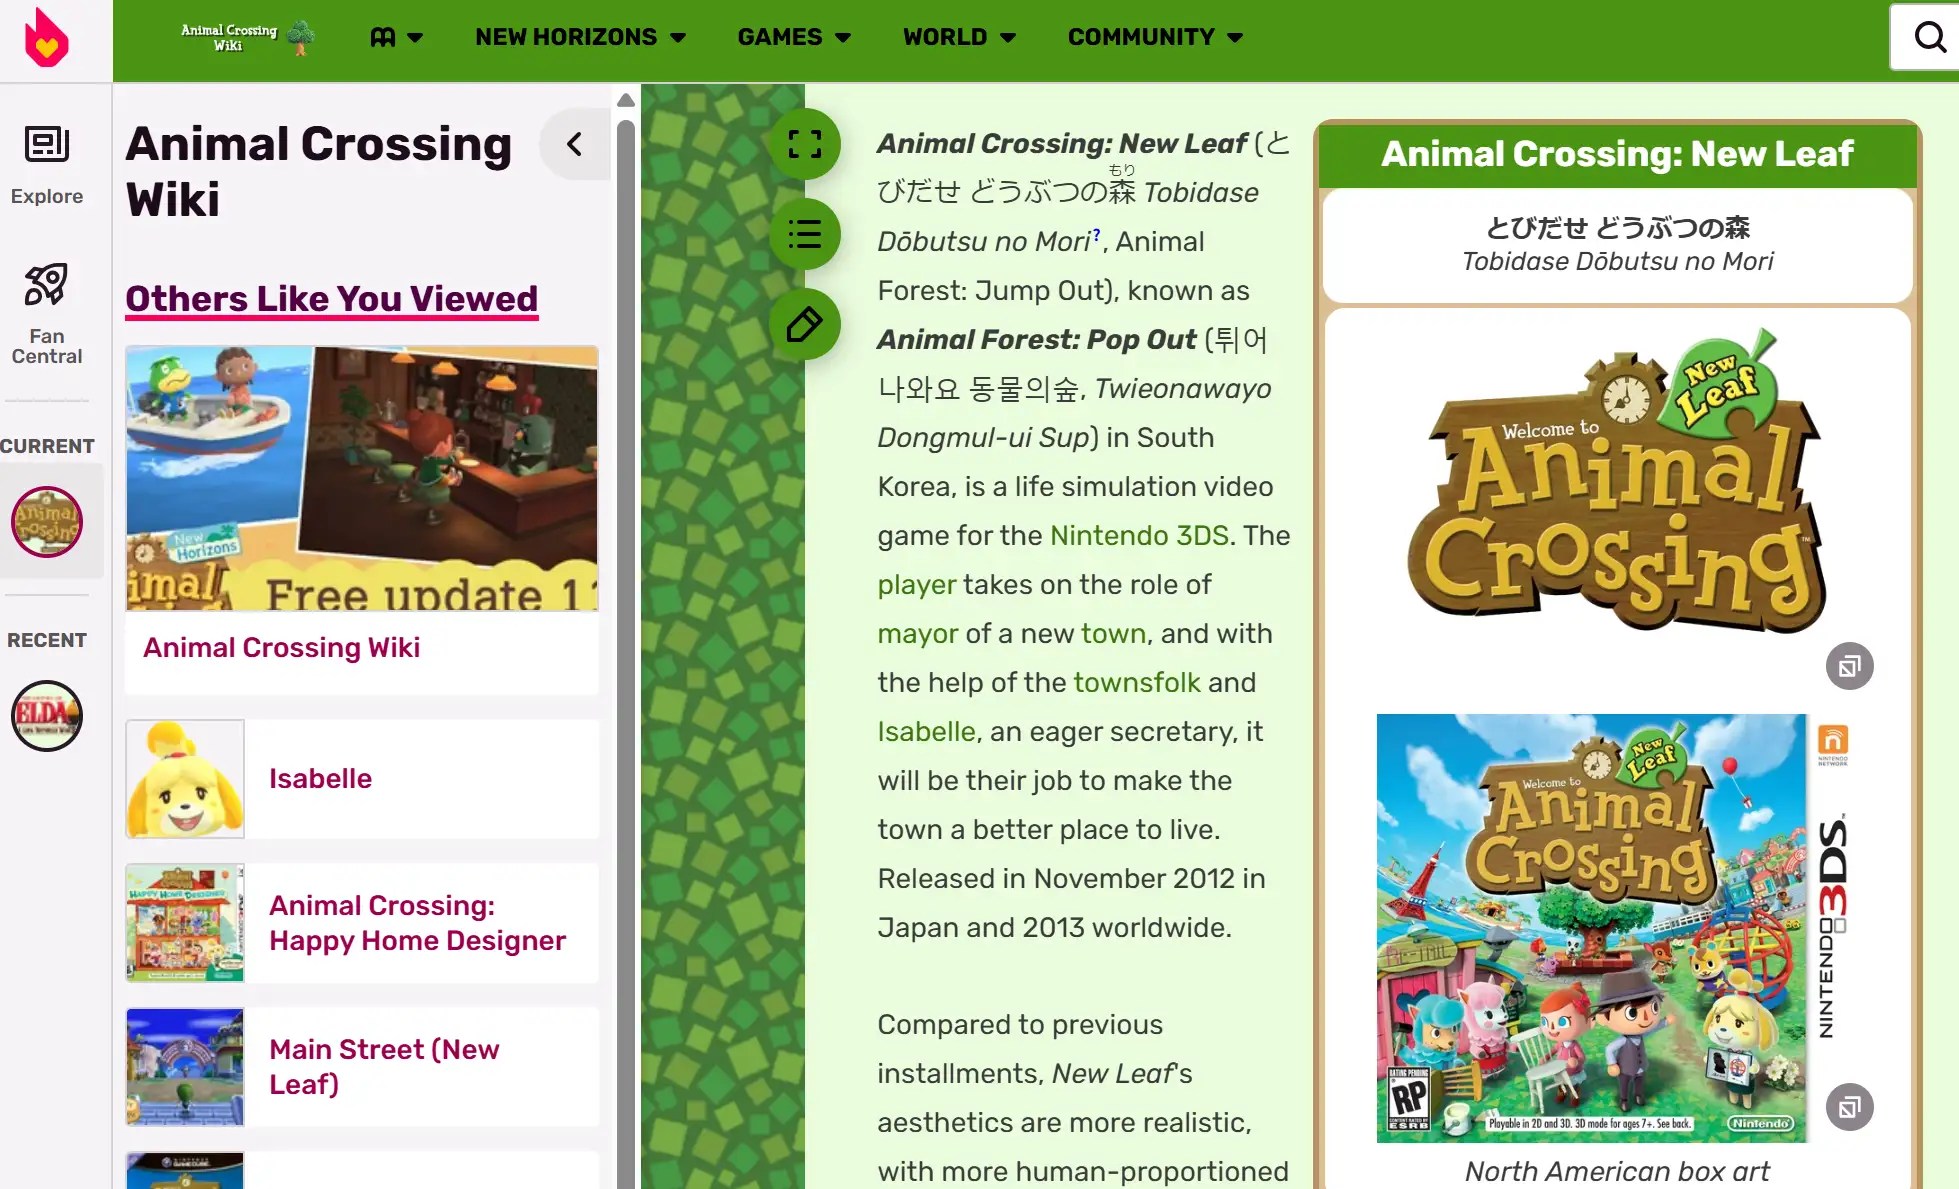Open the controller icon dropdown menu

point(397,37)
